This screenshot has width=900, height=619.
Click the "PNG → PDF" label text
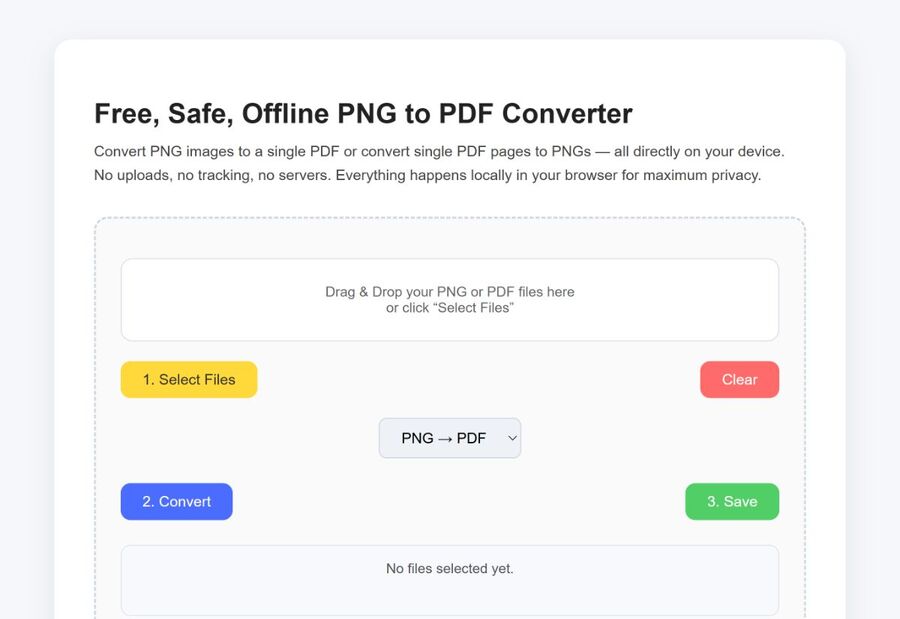(443, 438)
